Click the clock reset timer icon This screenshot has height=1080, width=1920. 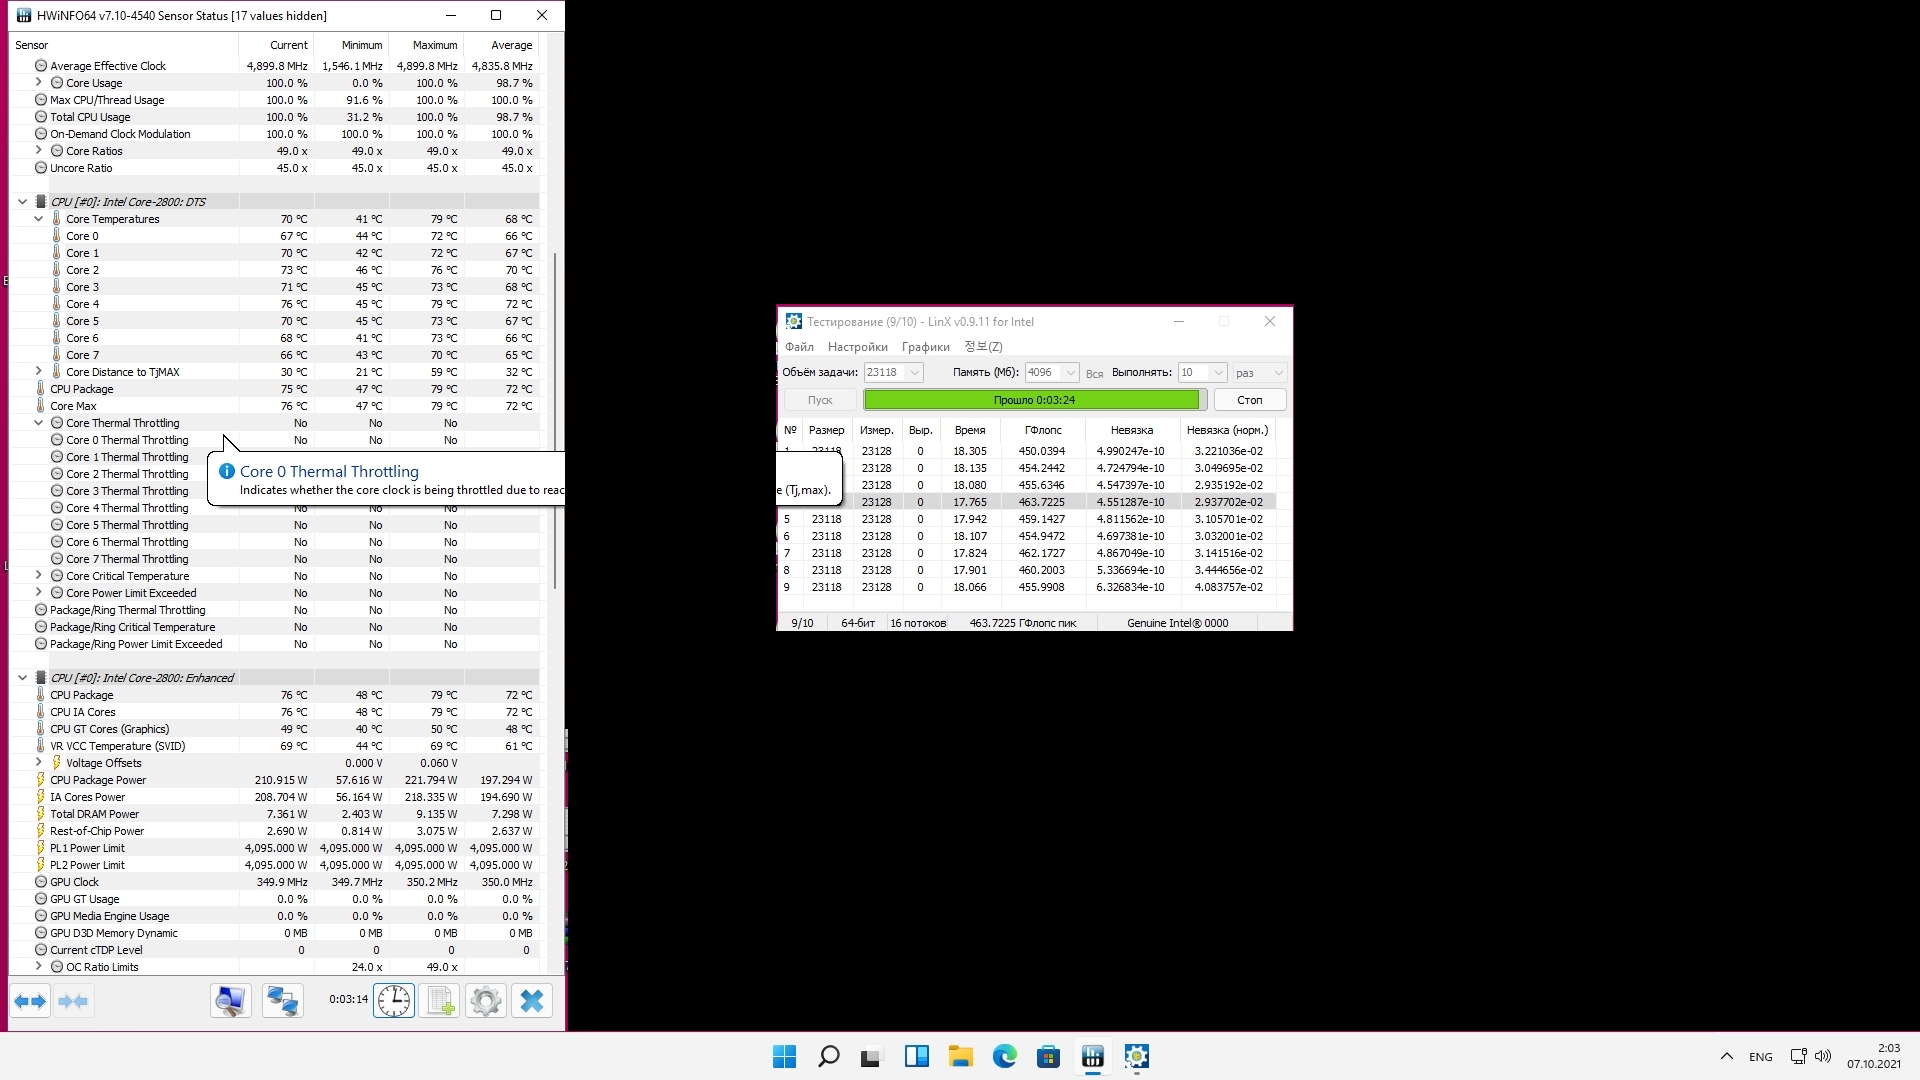[394, 1001]
